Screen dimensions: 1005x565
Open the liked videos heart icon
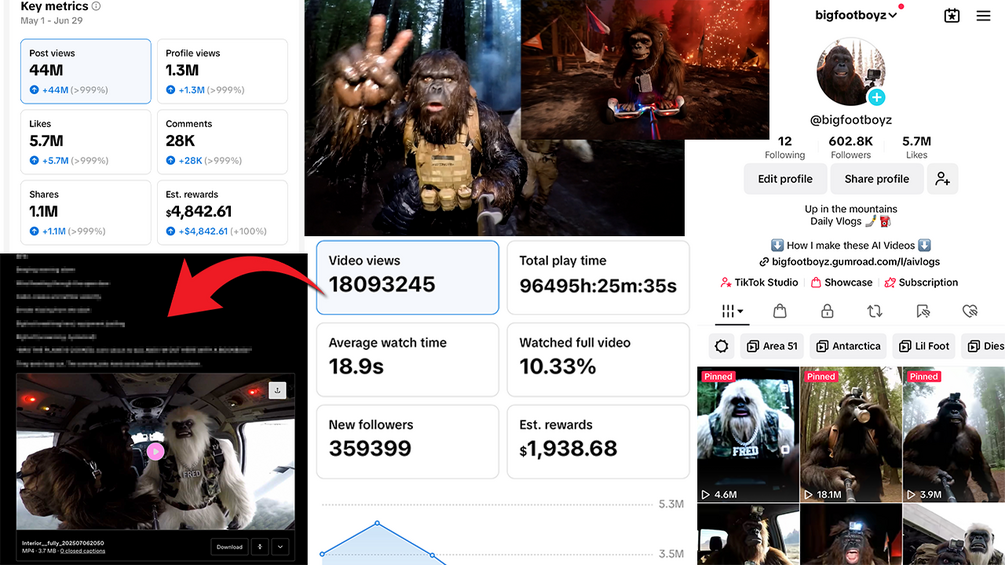pyautogui.click(x=970, y=311)
